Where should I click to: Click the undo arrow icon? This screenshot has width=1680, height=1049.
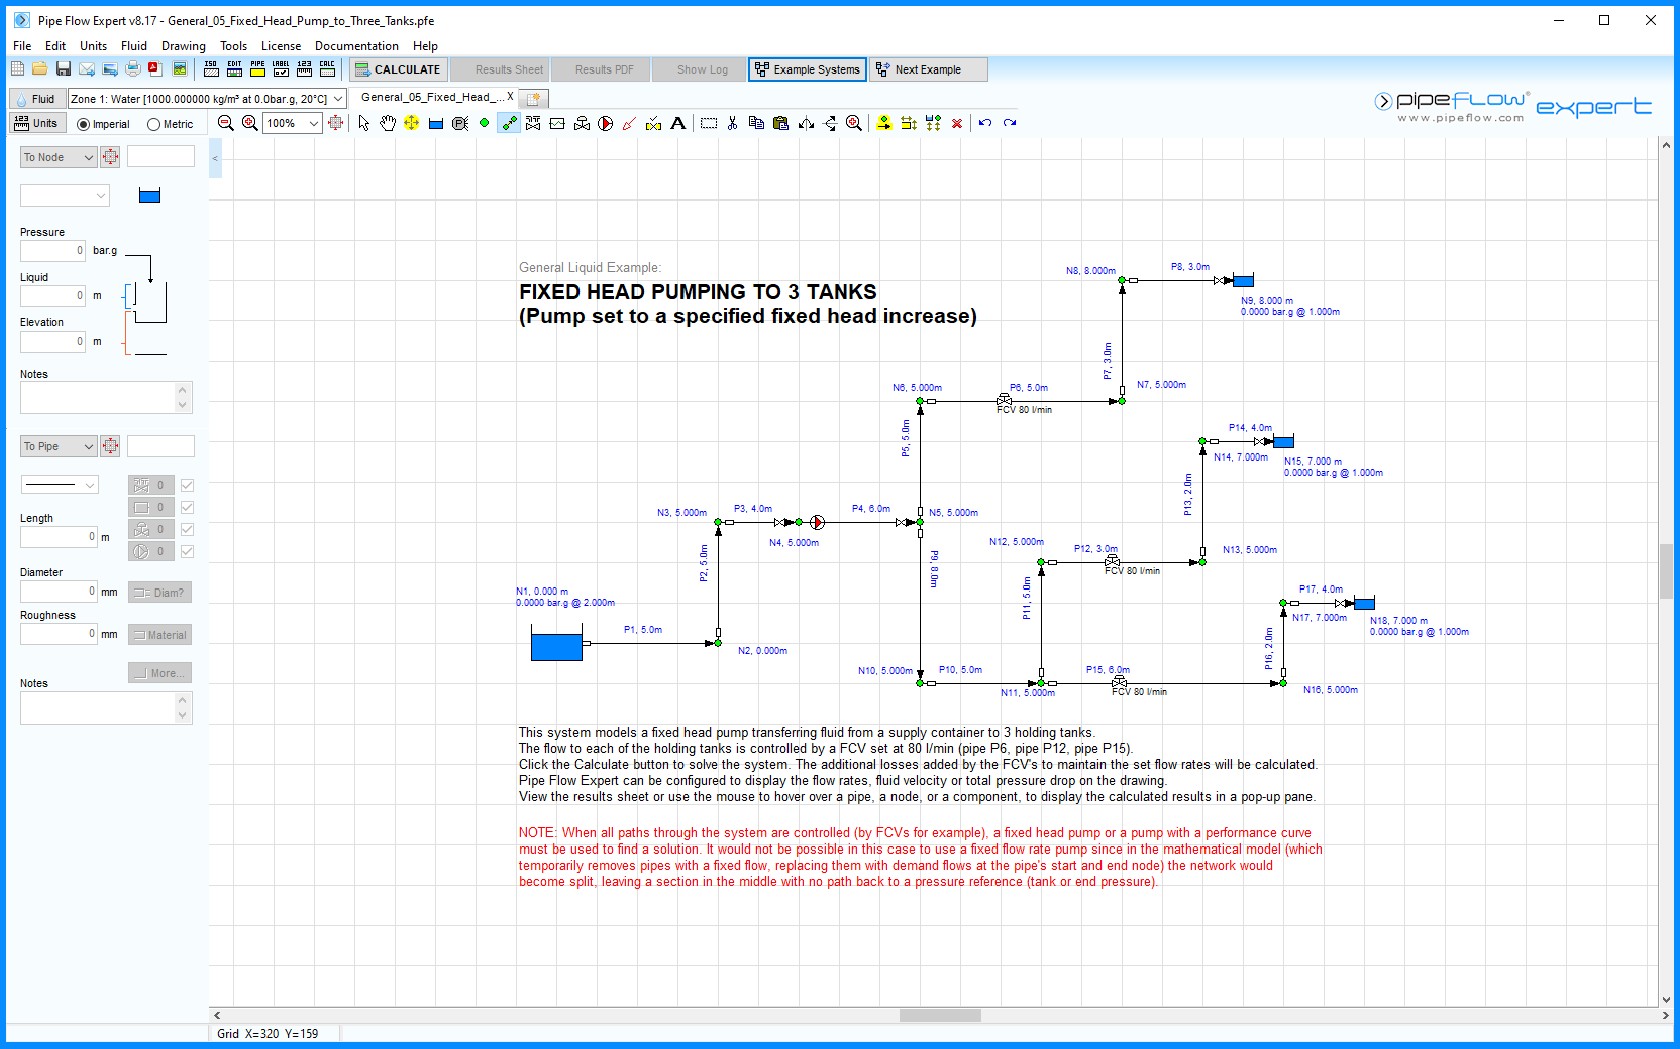985,123
